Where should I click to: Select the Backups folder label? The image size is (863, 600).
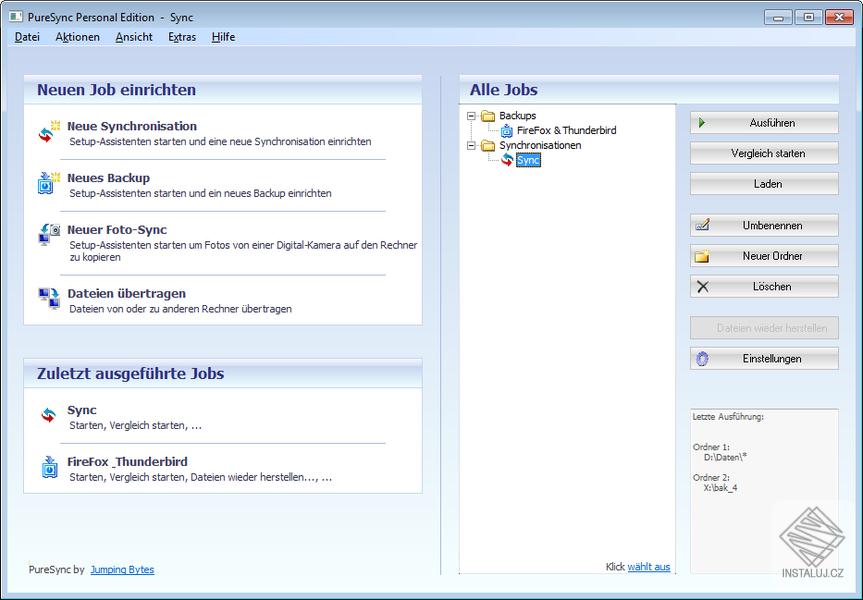pos(517,116)
